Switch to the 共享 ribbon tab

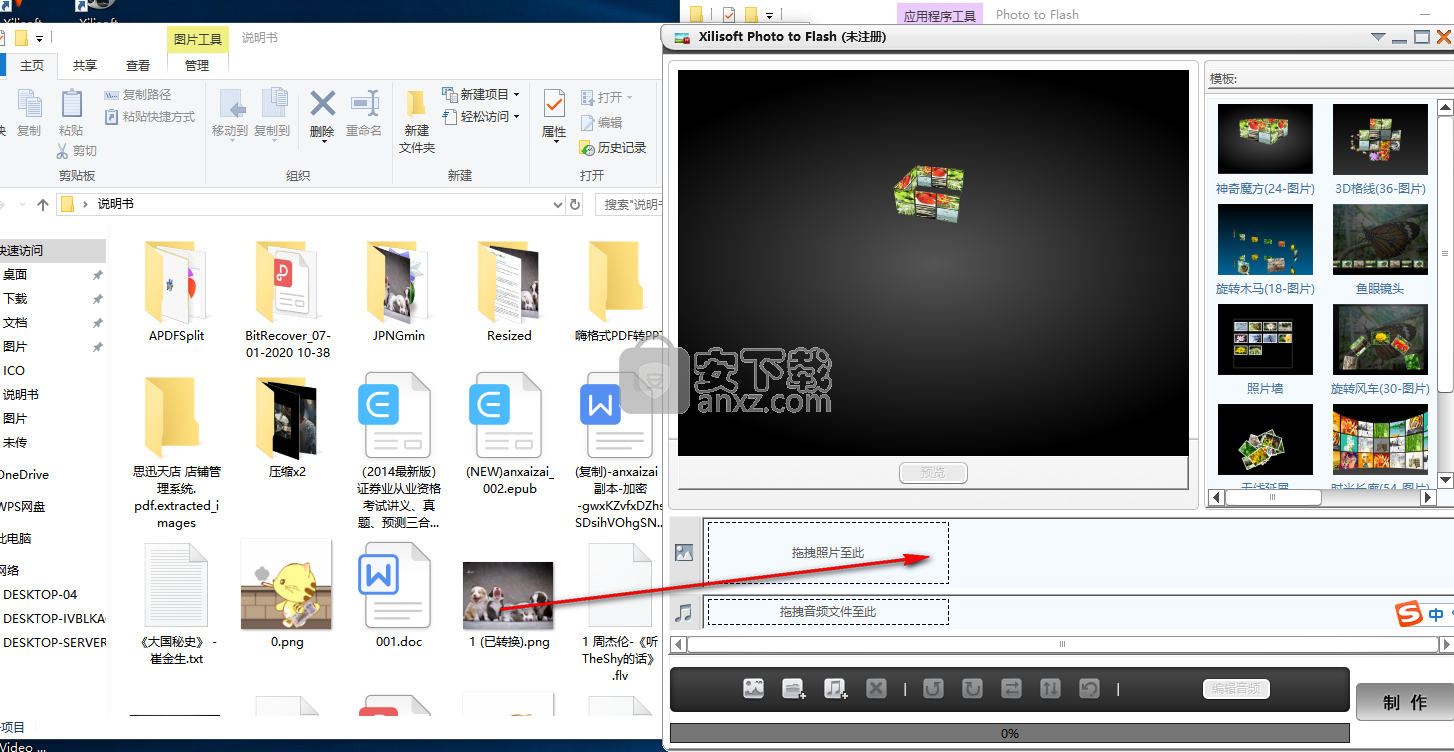[x=85, y=65]
